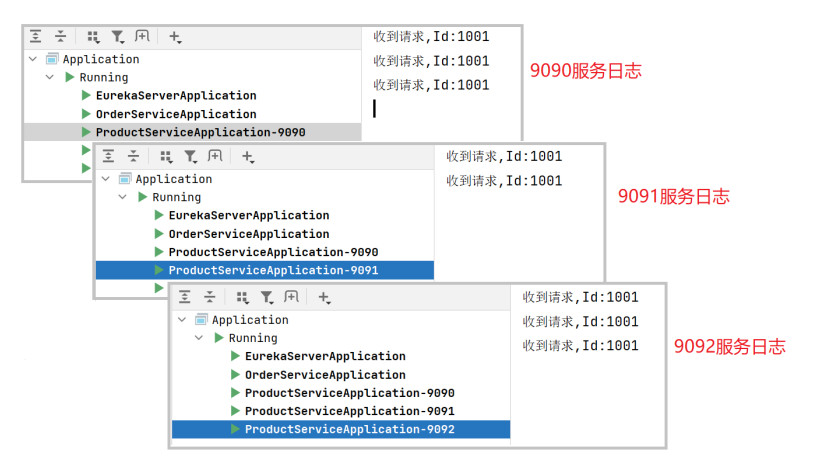Image resolution: width=824 pixels, height=470 pixels.
Task: Click the red 9092服务日志 label
Action: pyautogui.click(x=730, y=346)
